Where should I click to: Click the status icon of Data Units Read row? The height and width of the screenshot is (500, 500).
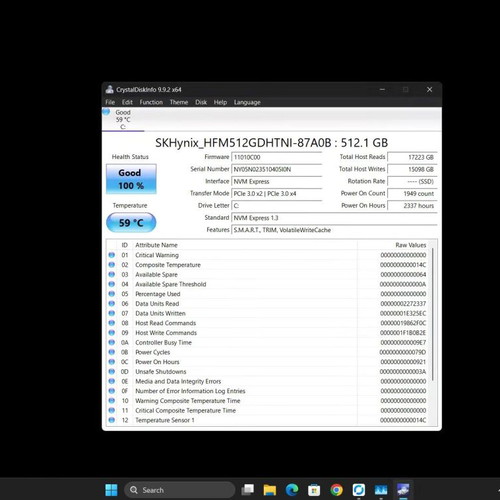(x=112, y=304)
